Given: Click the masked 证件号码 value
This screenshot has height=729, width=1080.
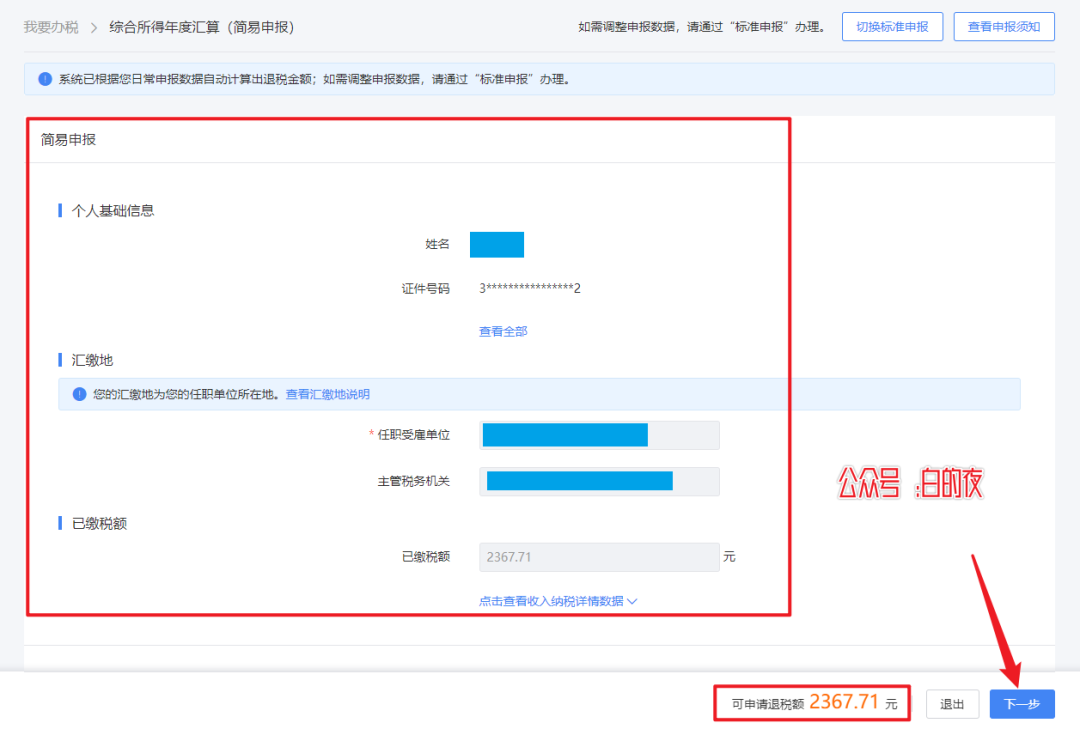Looking at the screenshot, I should click(530, 289).
